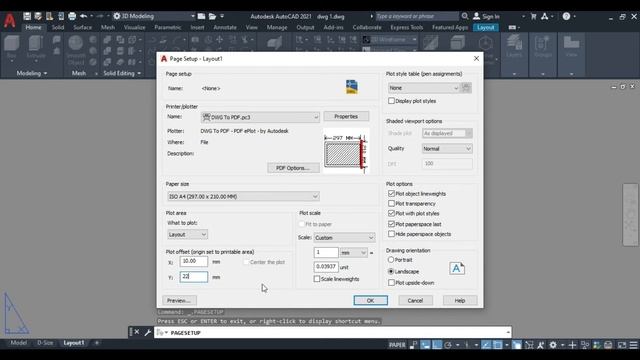Open the Quality Normal dropdown
This screenshot has width=640, height=360.
click(x=447, y=149)
